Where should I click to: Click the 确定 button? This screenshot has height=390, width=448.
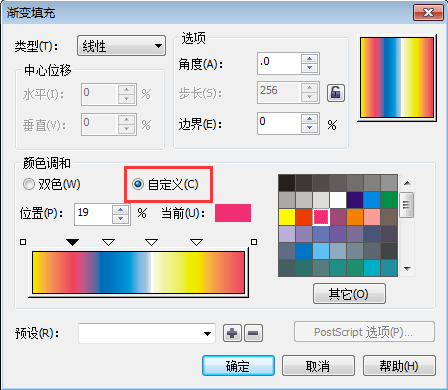pyautogui.click(x=238, y=366)
